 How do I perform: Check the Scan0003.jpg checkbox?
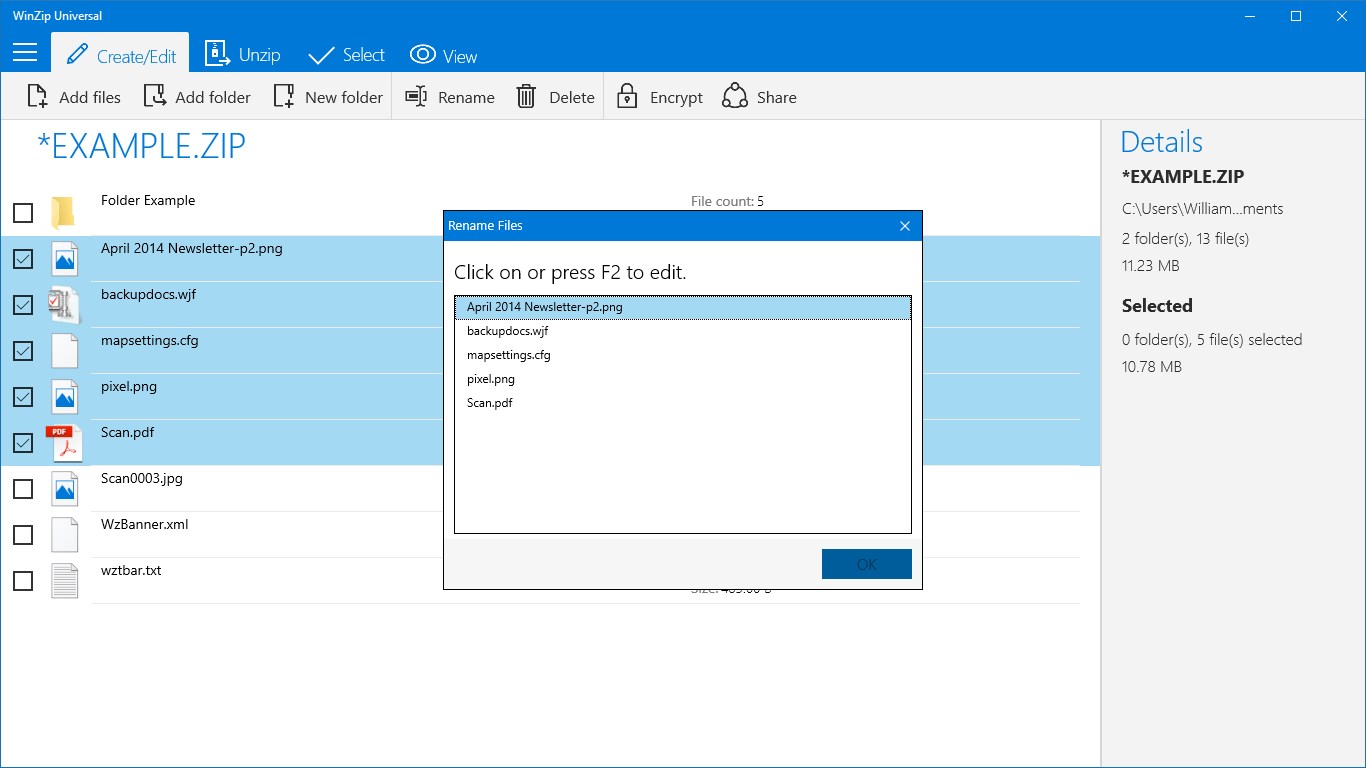22,488
